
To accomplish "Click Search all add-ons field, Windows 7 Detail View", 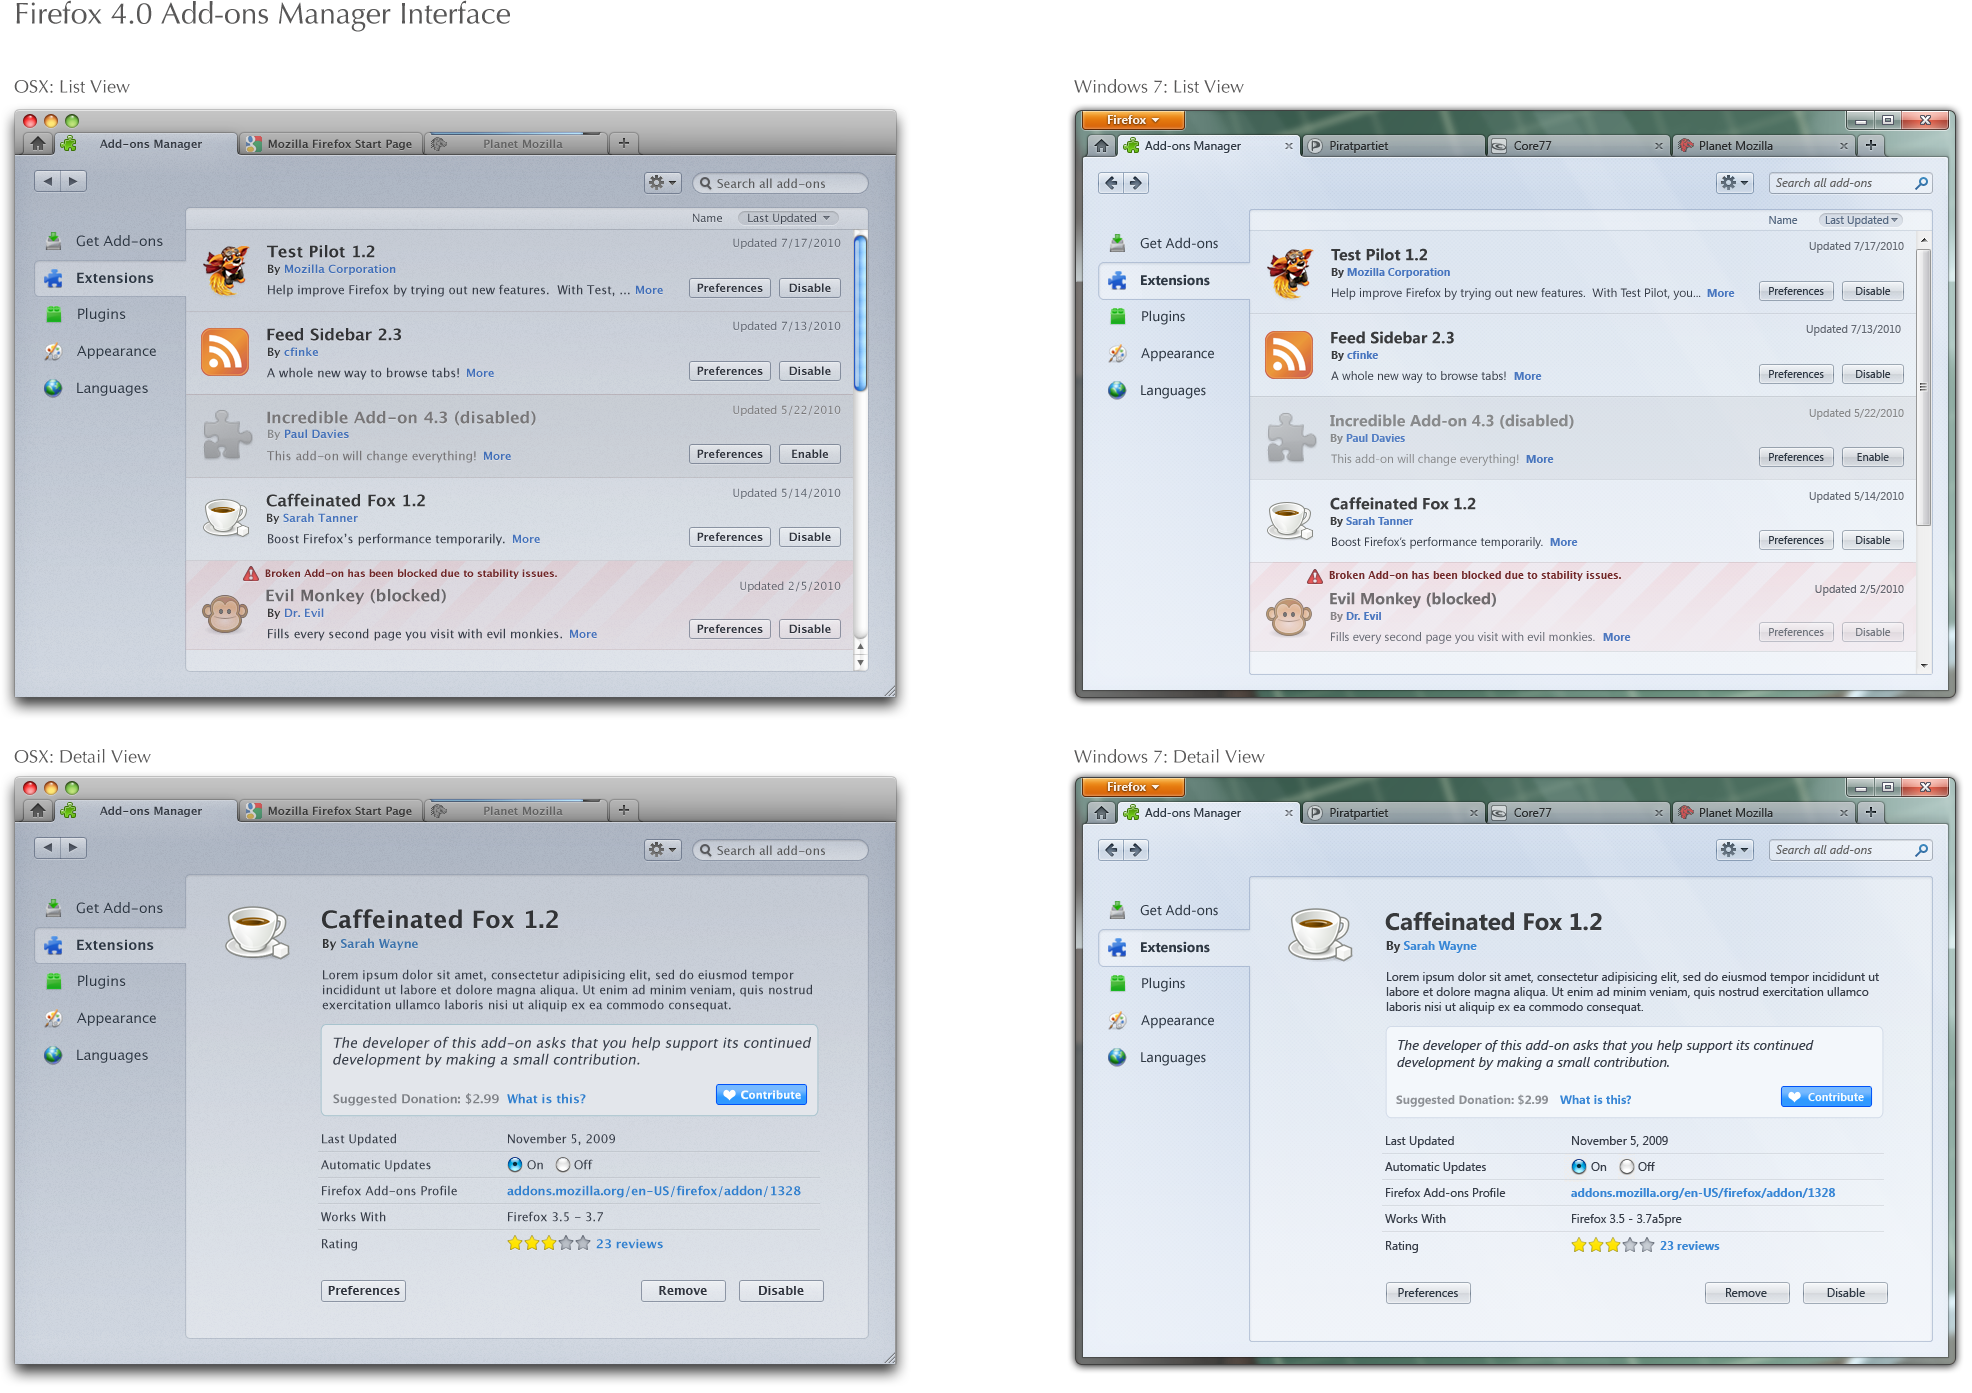I will (1851, 850).
